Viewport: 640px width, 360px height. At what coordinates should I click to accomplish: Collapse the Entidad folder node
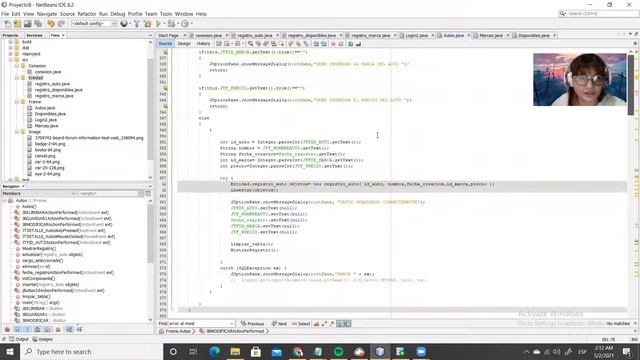tap(17, 78)
